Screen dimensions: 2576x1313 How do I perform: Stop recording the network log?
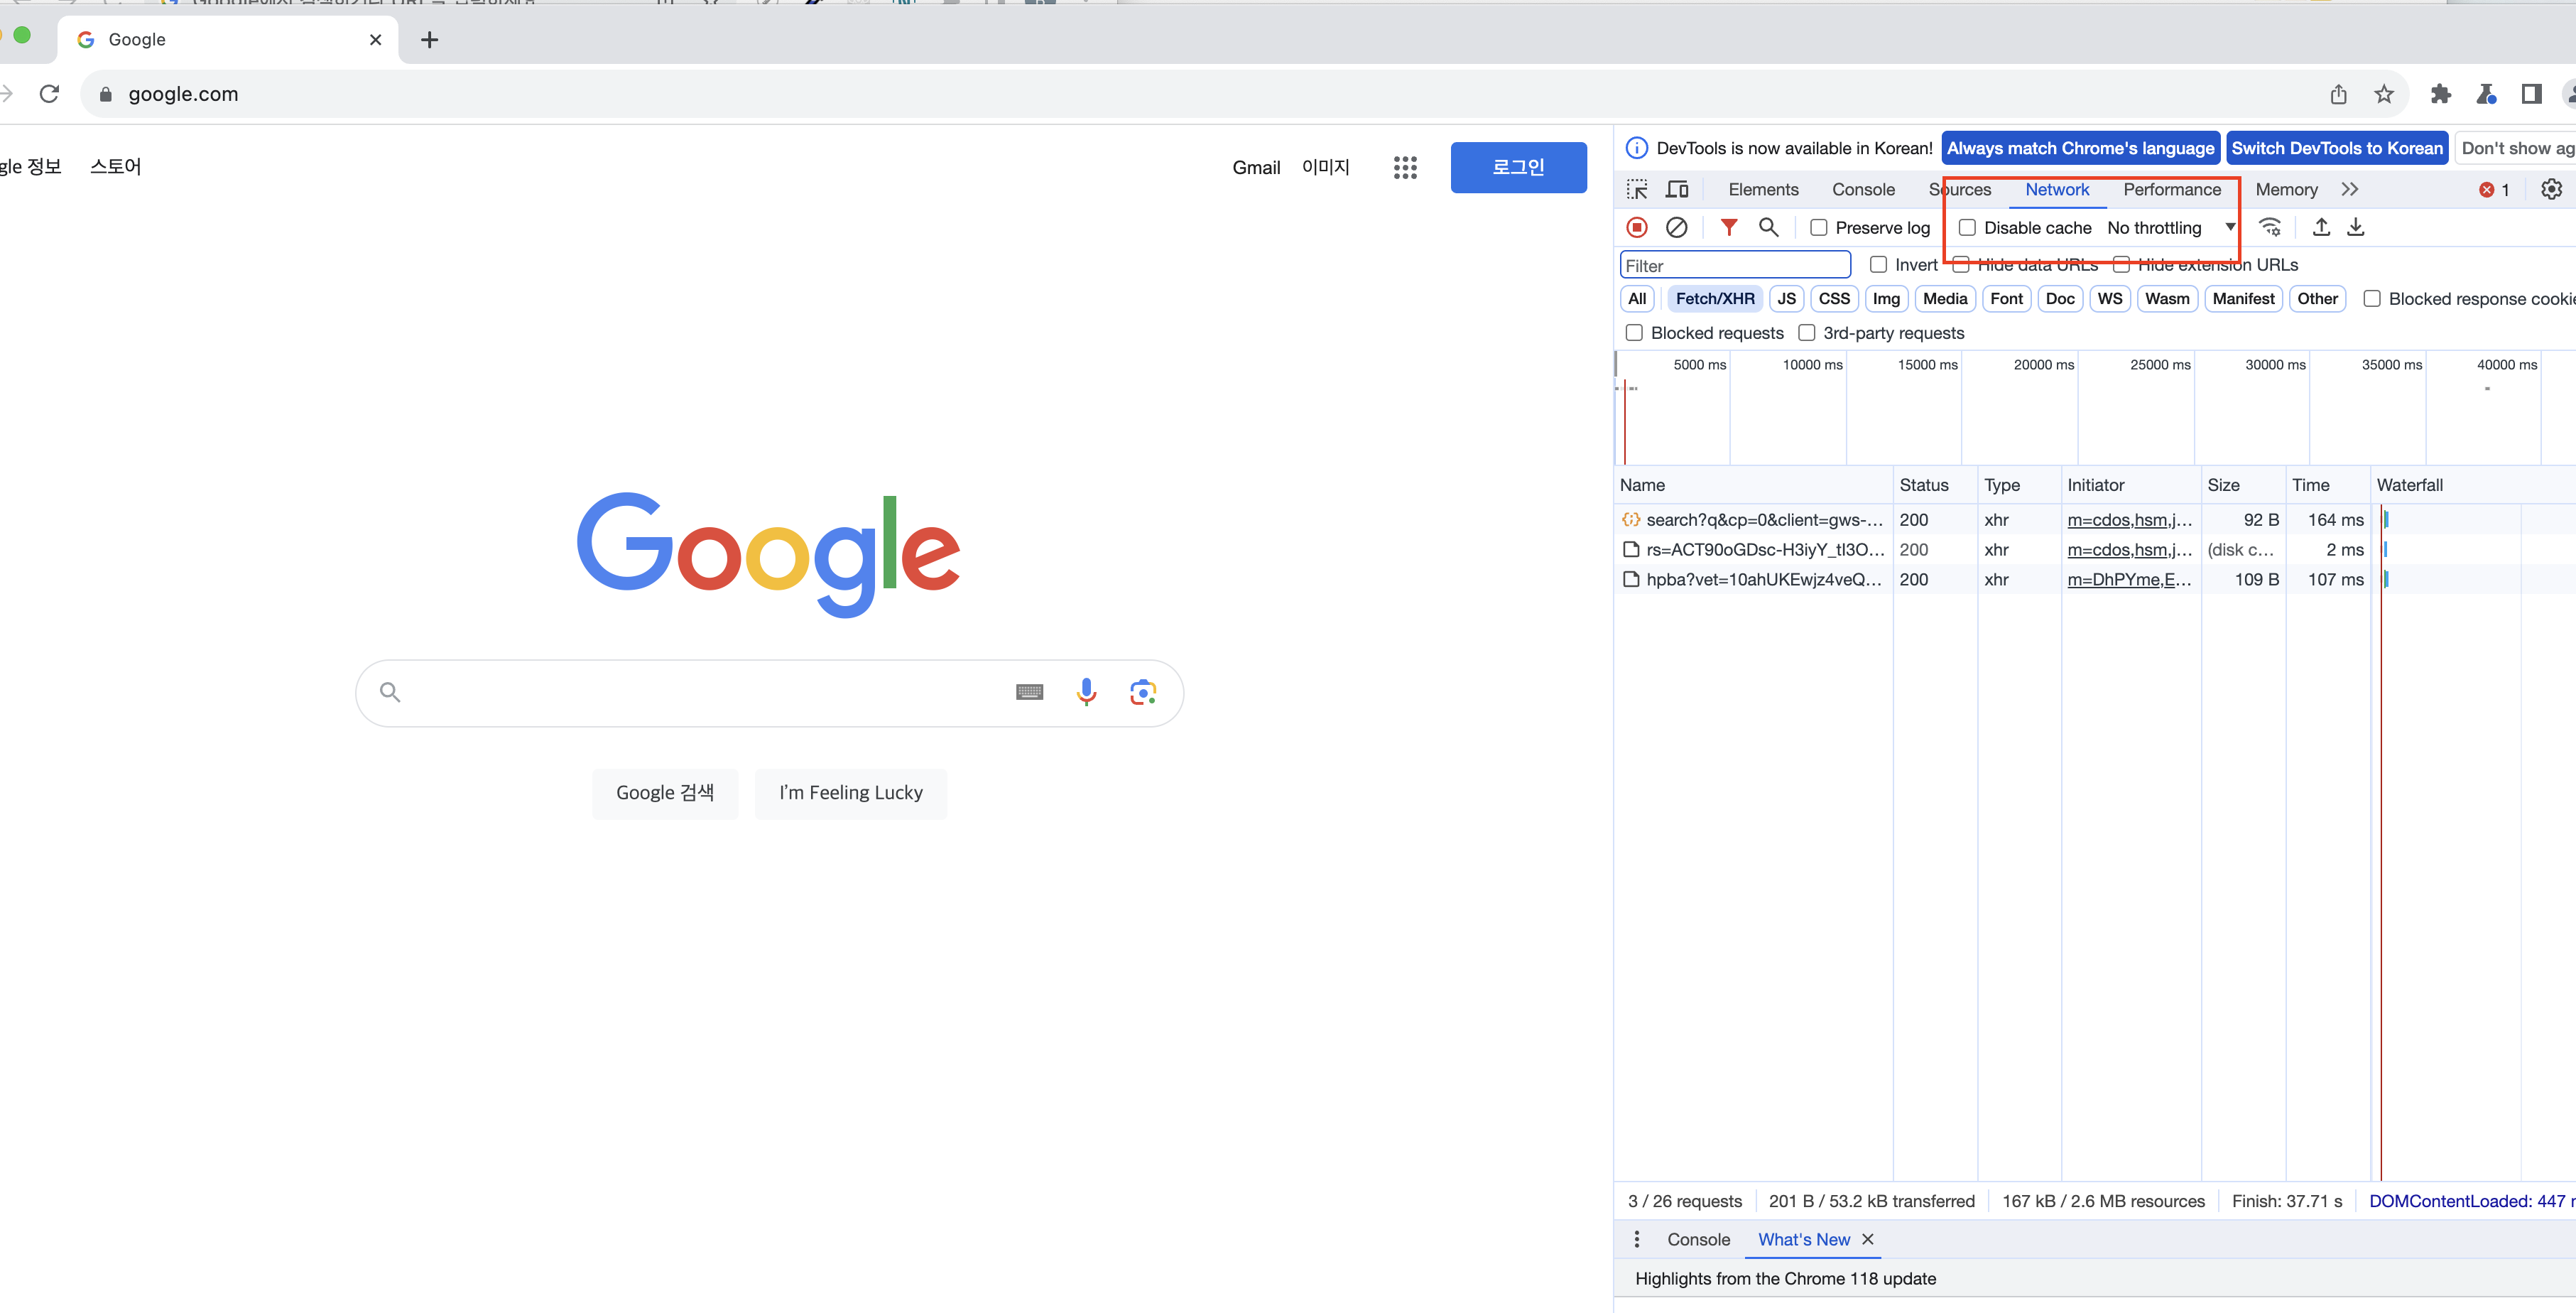click(x=1637, y=228)
